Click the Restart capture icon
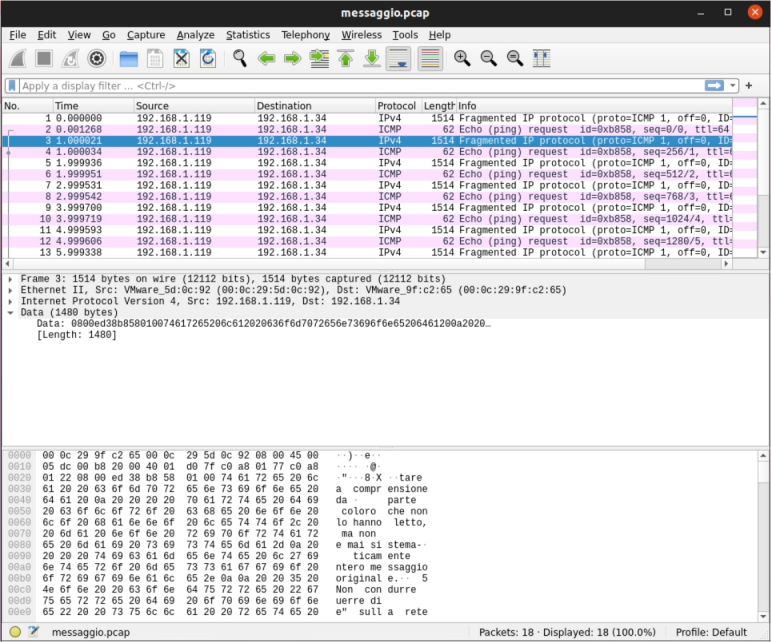 pyautogui.click(x=70, y=58)
